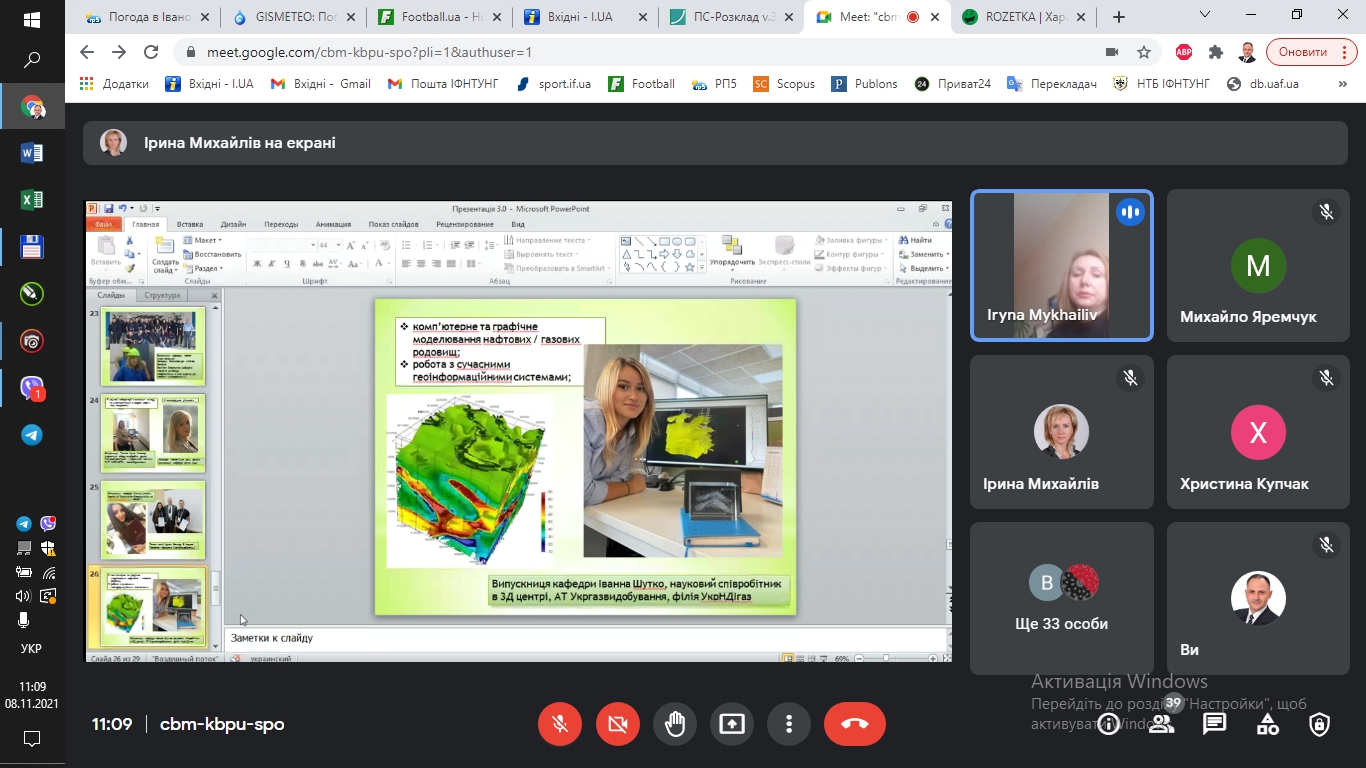Switch УКР input language indicator
This screenshot has width=1366, height=768.
[x=31, y=649]
